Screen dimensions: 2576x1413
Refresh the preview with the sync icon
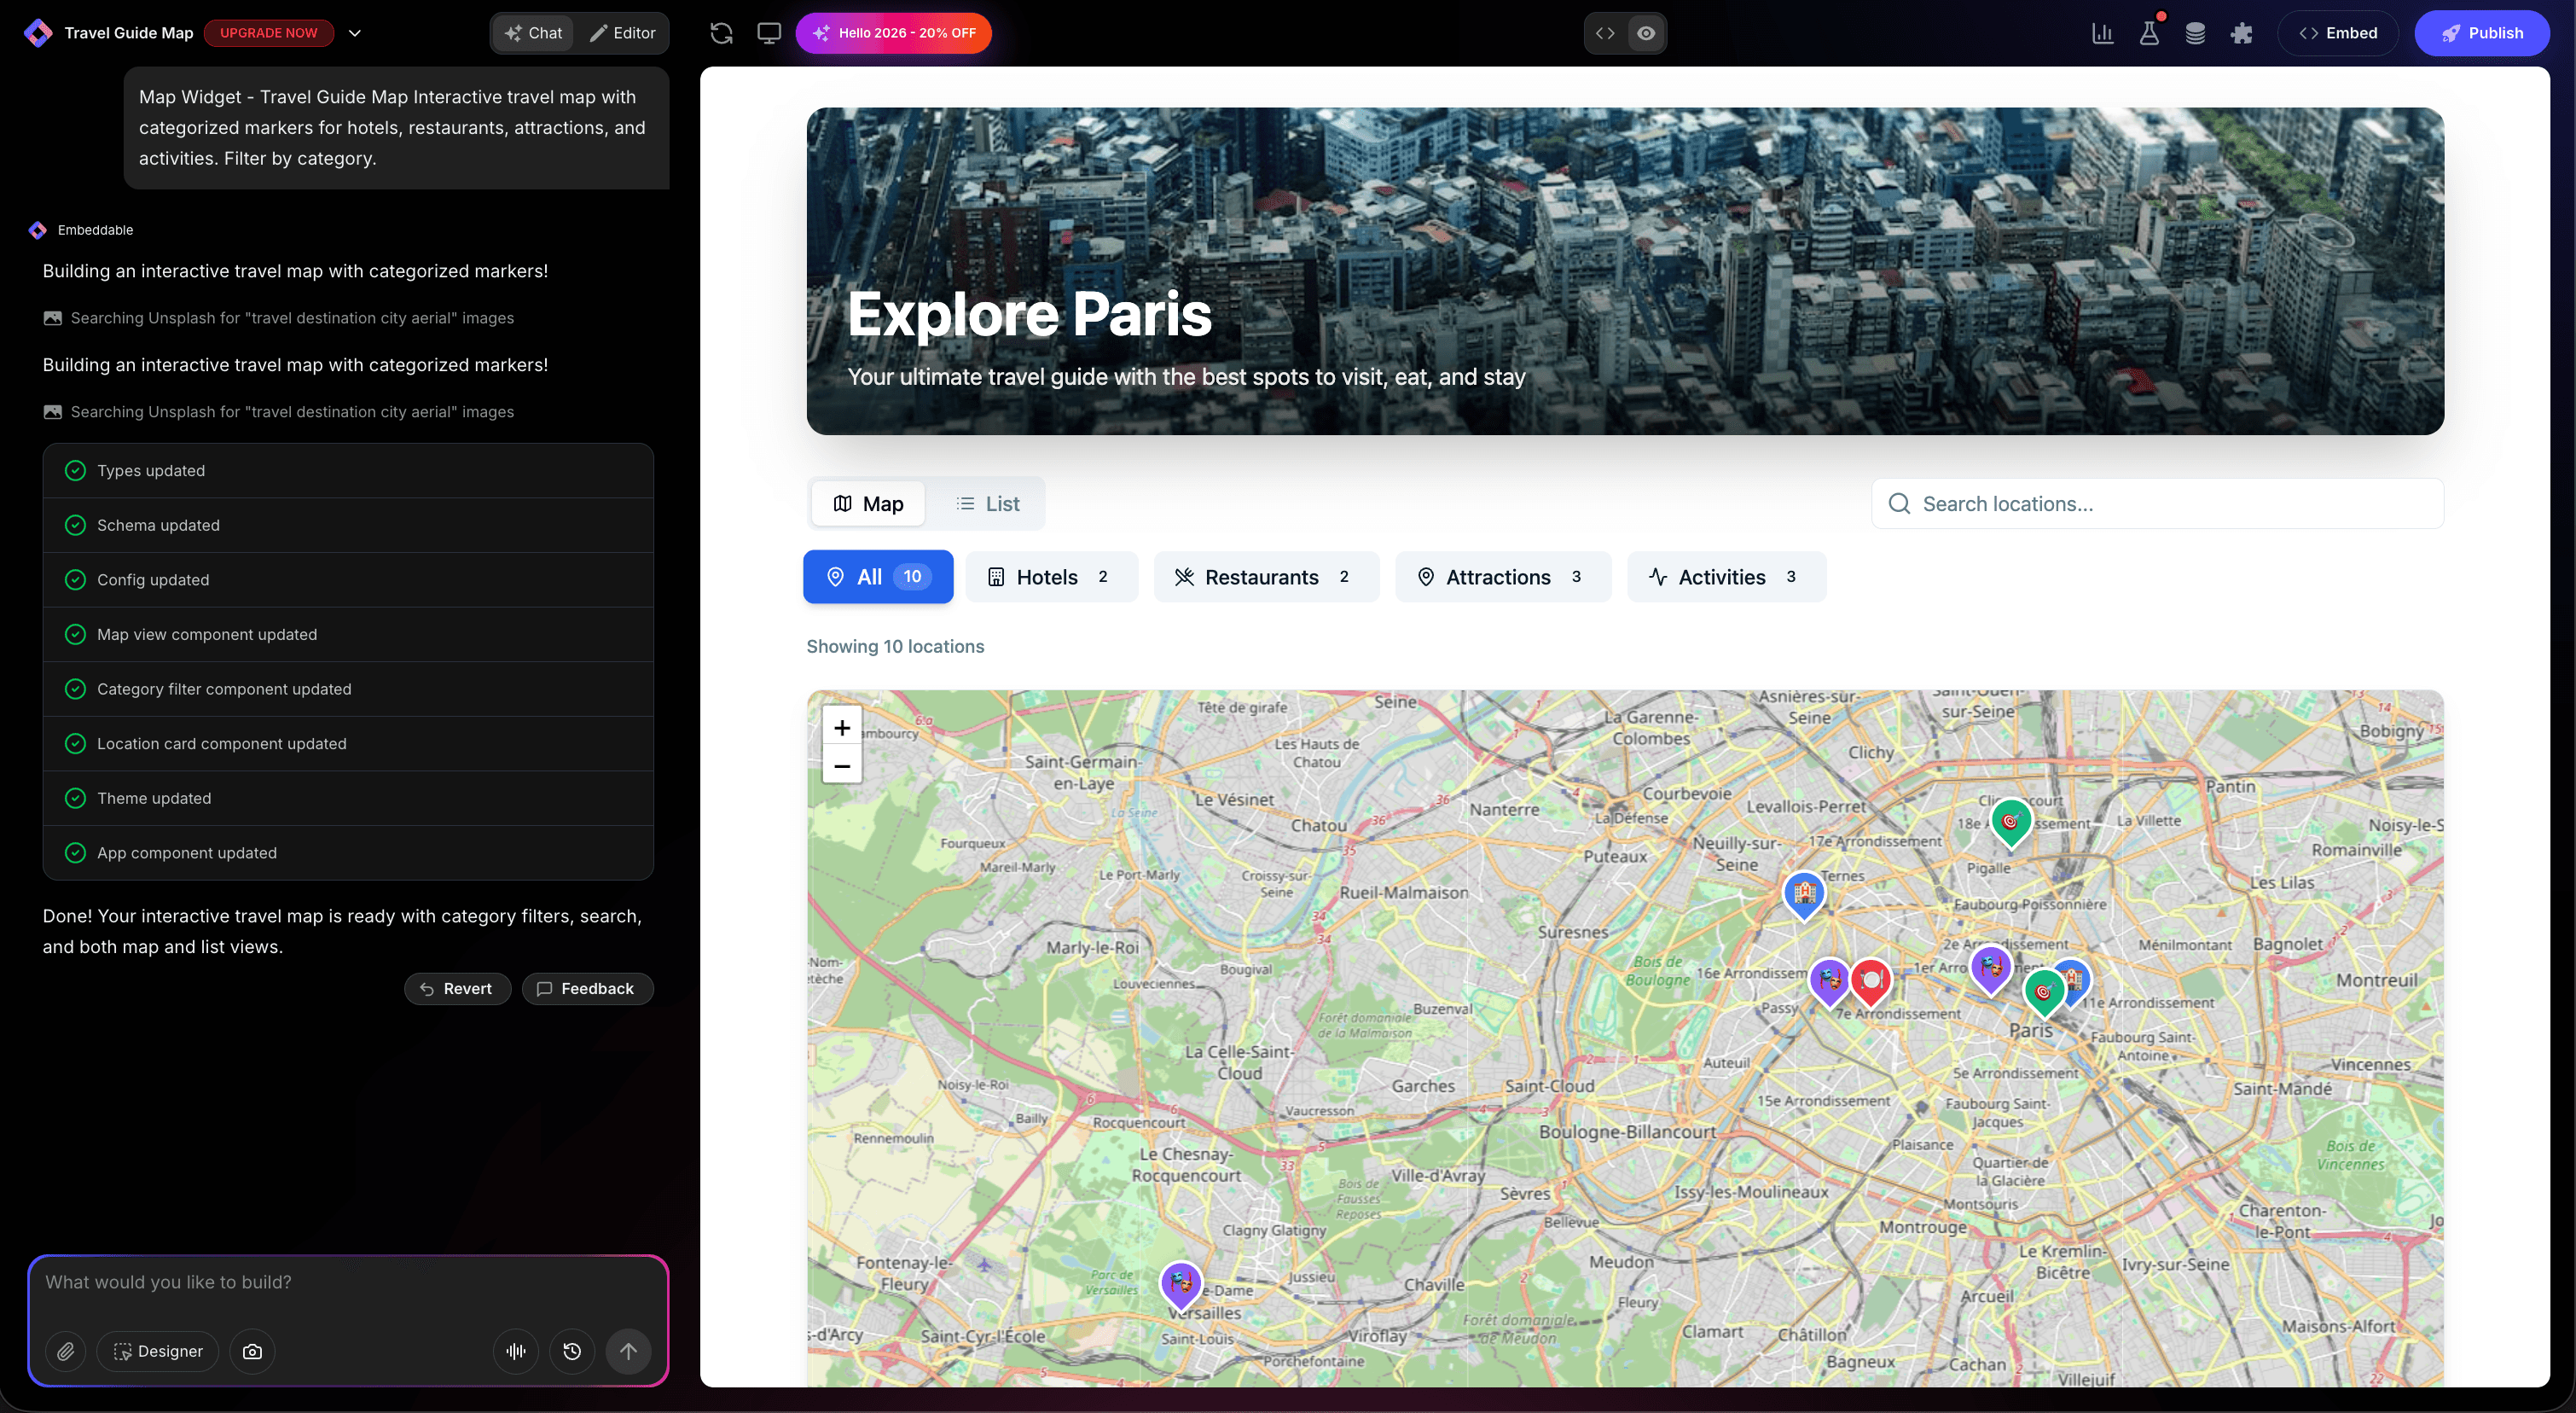[720, 33]
